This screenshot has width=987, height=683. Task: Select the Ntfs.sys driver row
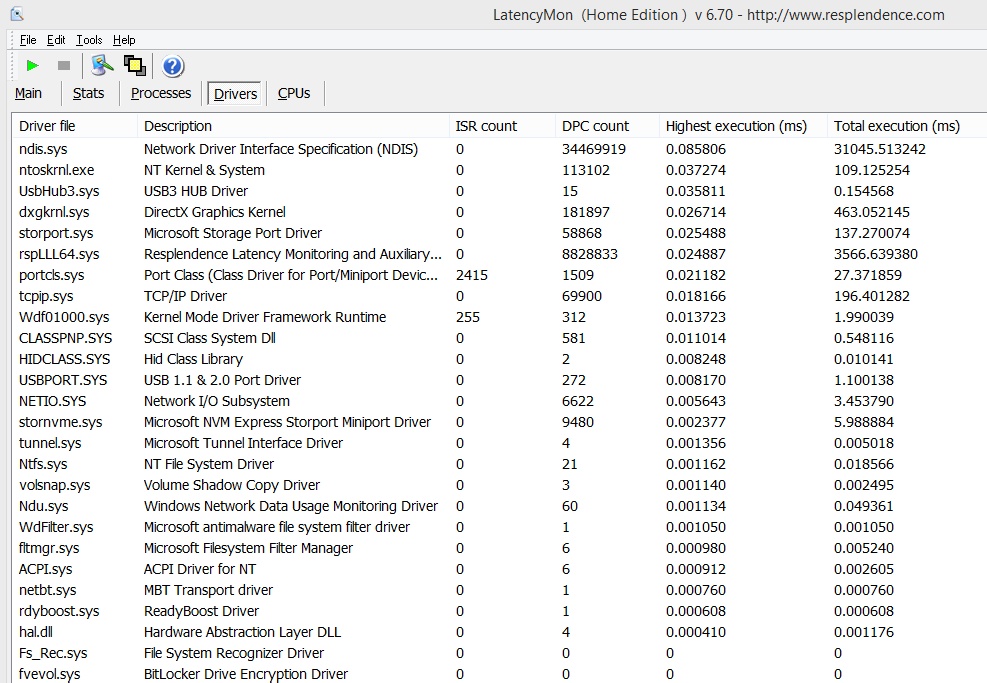click(x=499, y=464)
